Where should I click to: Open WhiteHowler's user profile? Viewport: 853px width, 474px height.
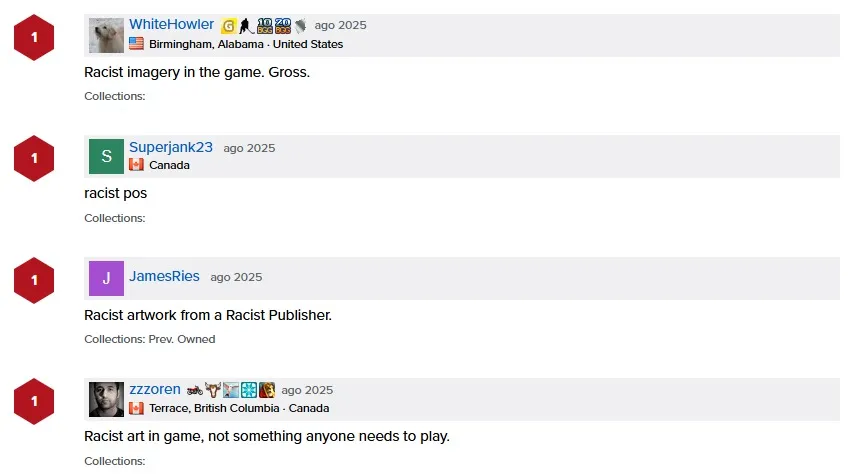pos(171,24)
